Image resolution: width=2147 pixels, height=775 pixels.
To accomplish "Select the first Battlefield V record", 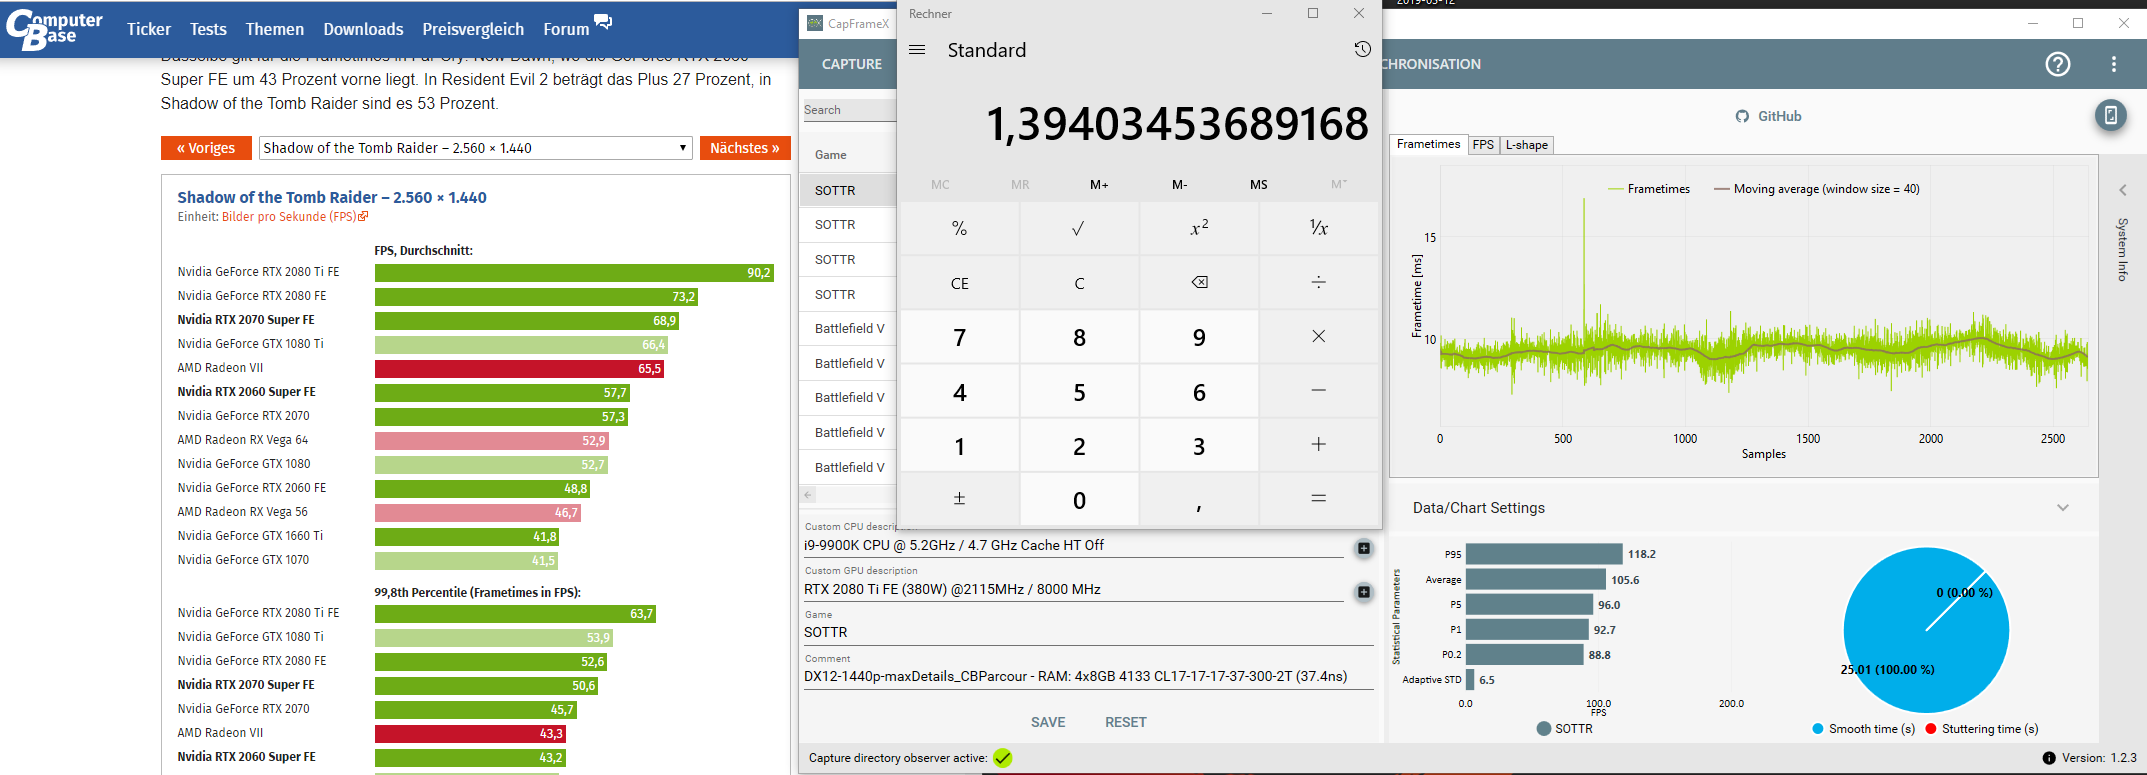I will click(x=848, y=328).
